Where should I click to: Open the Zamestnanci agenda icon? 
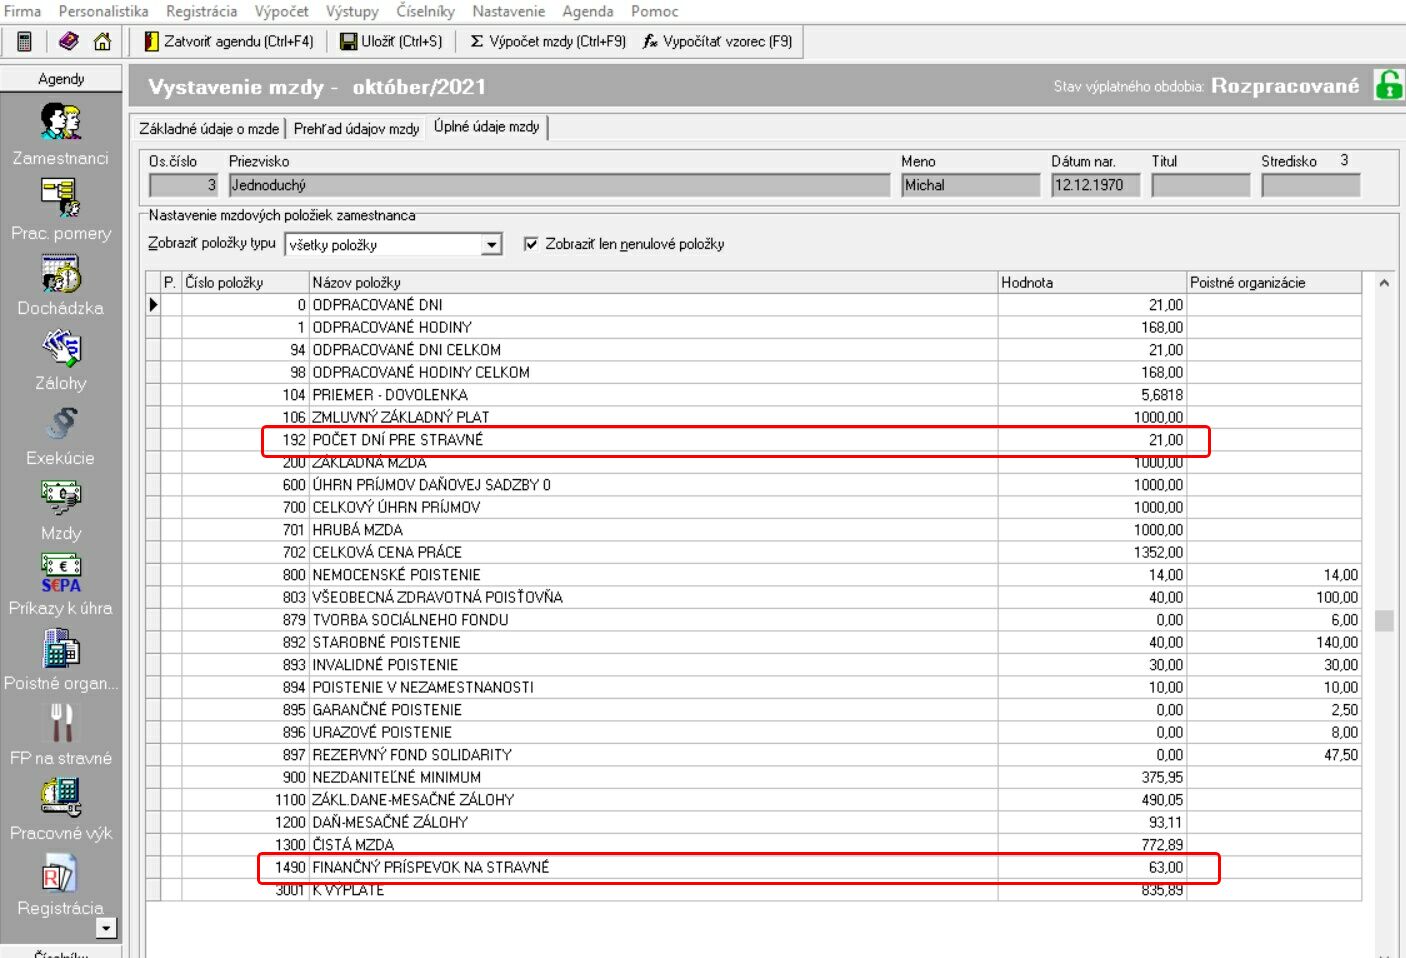coord(60,122)
